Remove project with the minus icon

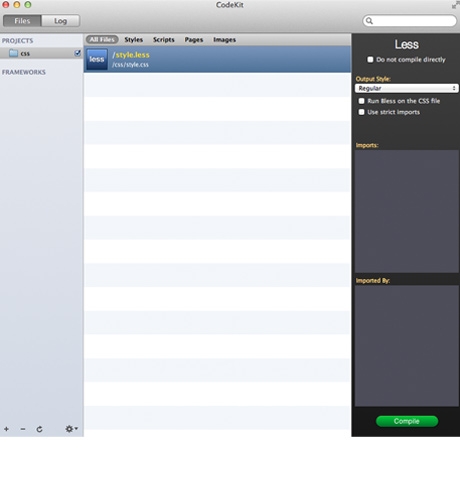point(23,429)
